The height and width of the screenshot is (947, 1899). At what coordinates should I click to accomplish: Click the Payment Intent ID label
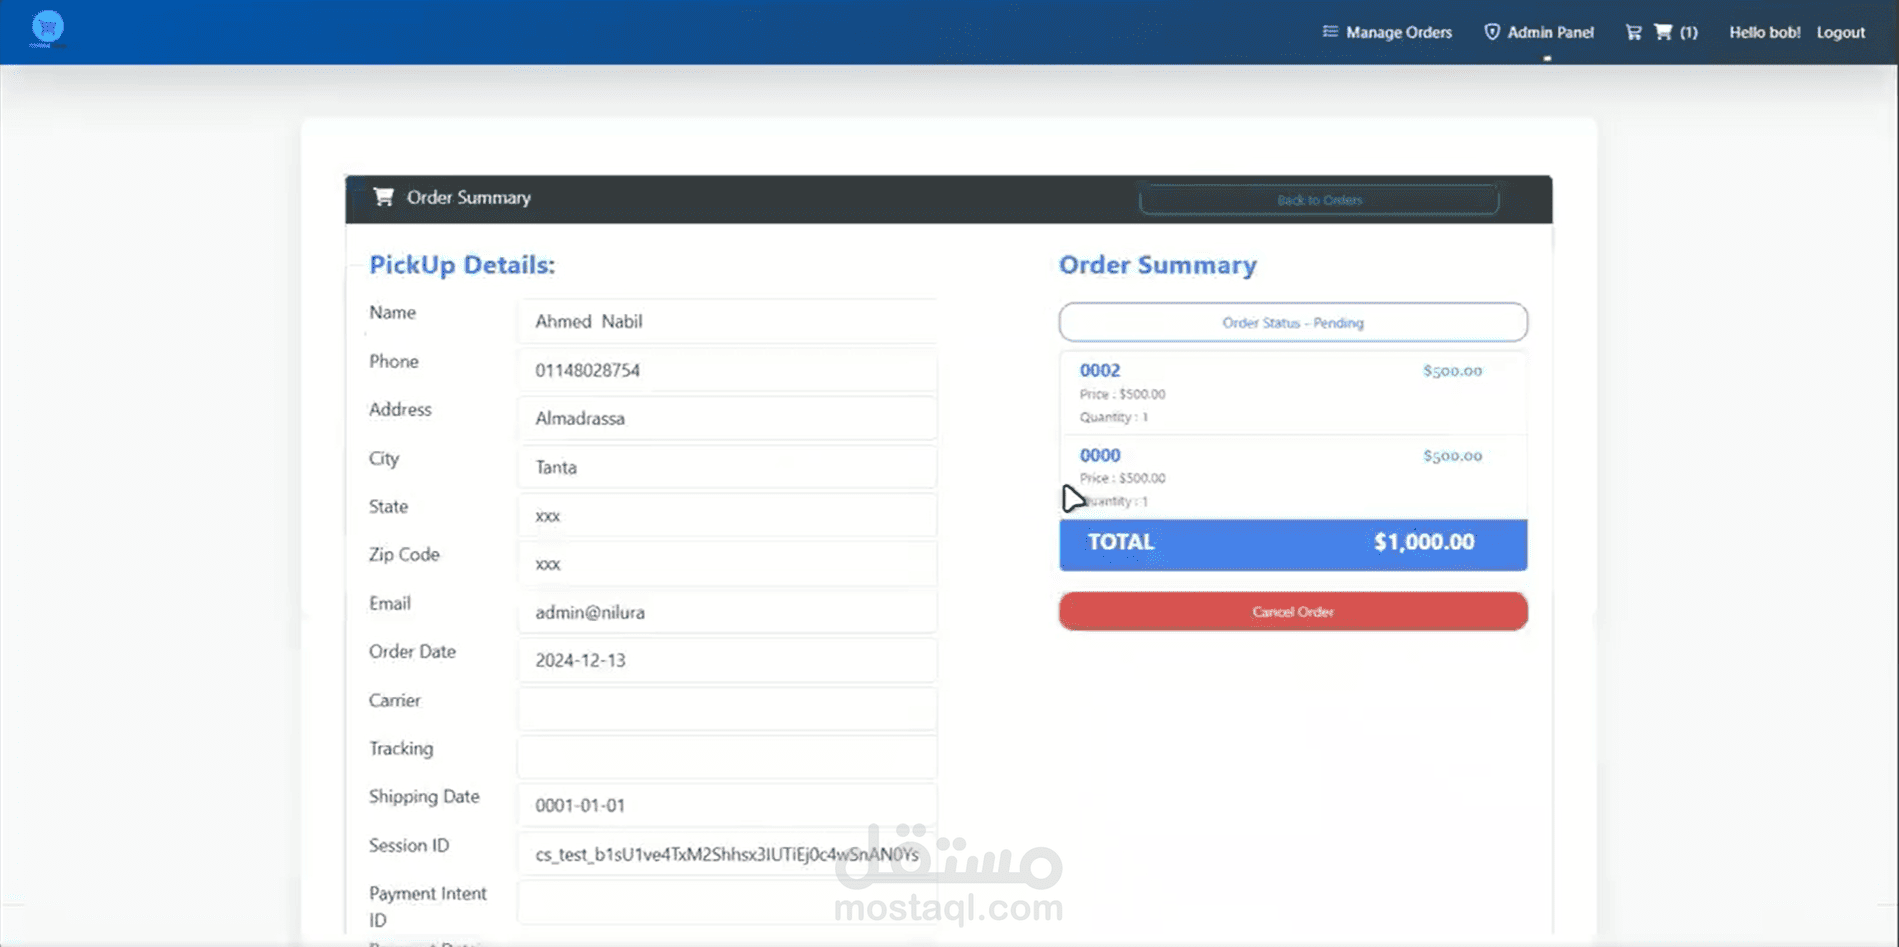click(428, 906)
